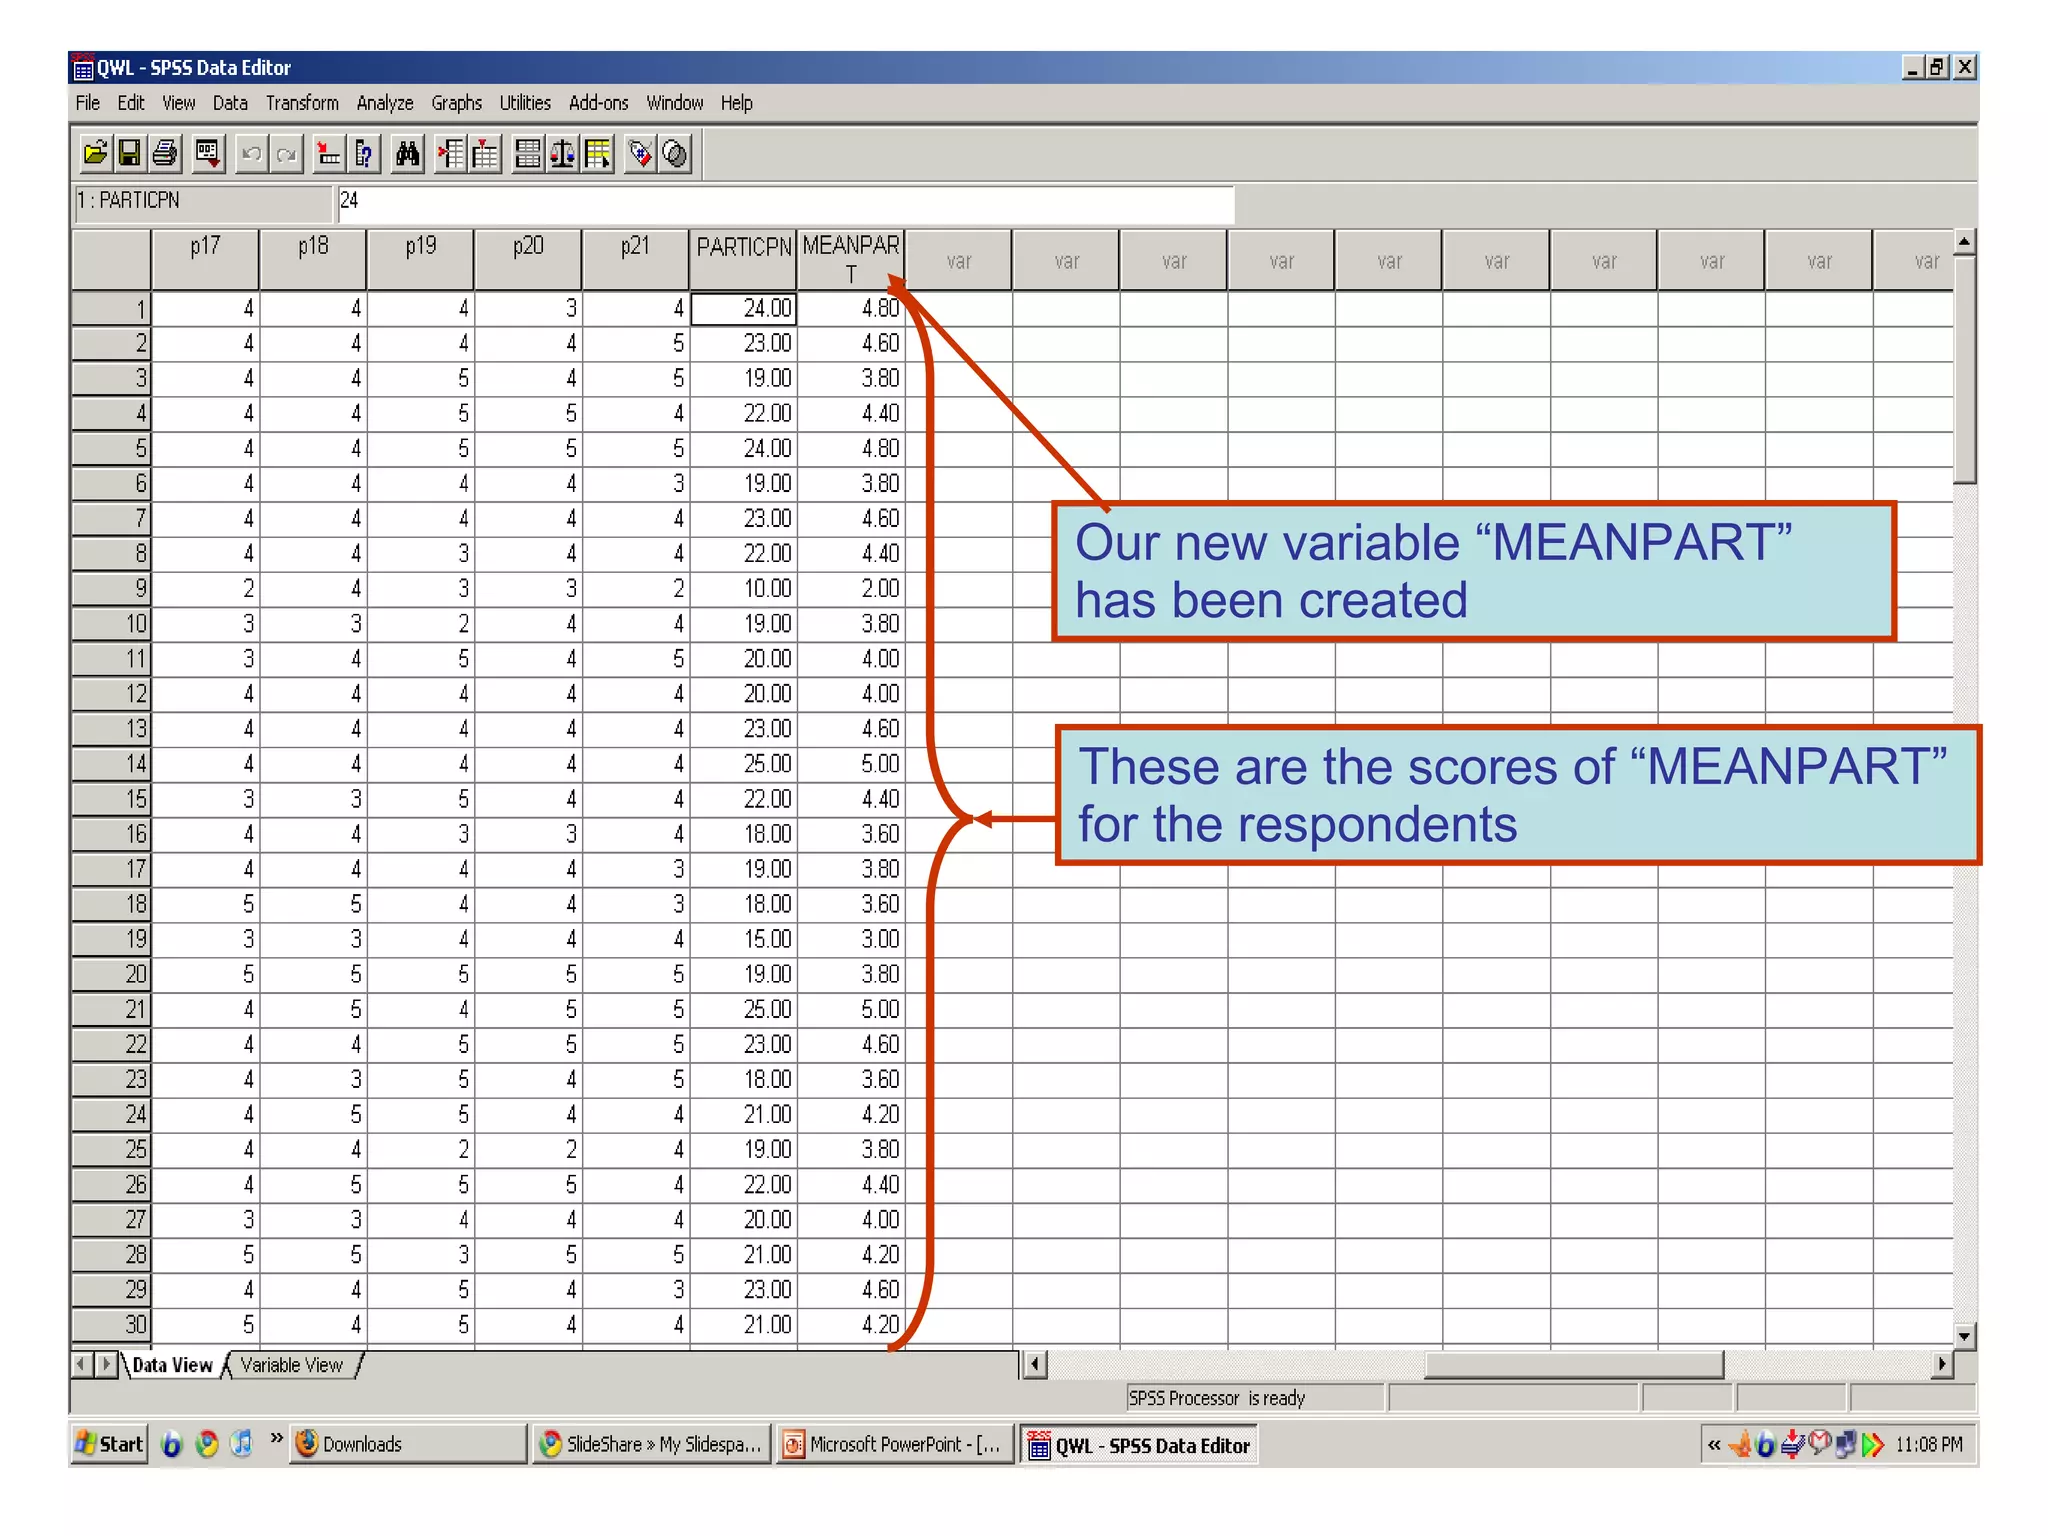This screenshot has width=2048, height=1536.
Task: Select the PARTICPN column header
Action: [x=744, y=260]
